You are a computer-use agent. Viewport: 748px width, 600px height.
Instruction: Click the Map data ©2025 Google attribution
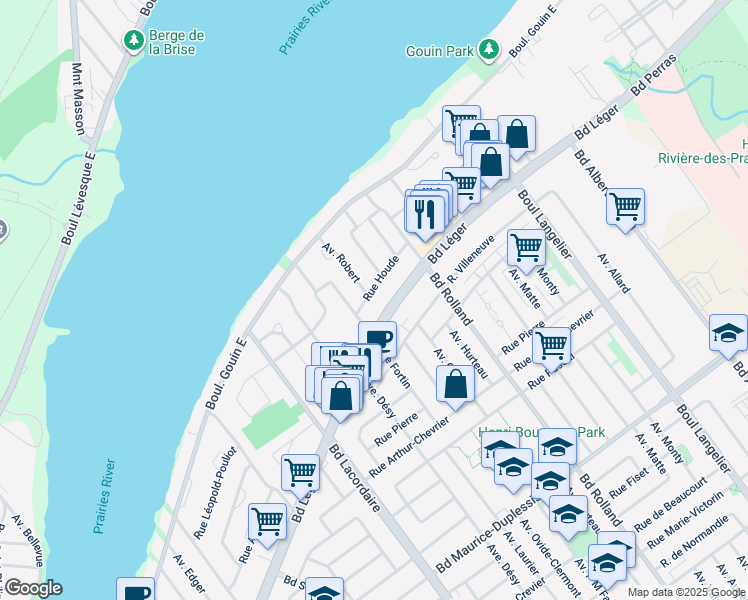(x=687, y=592)
